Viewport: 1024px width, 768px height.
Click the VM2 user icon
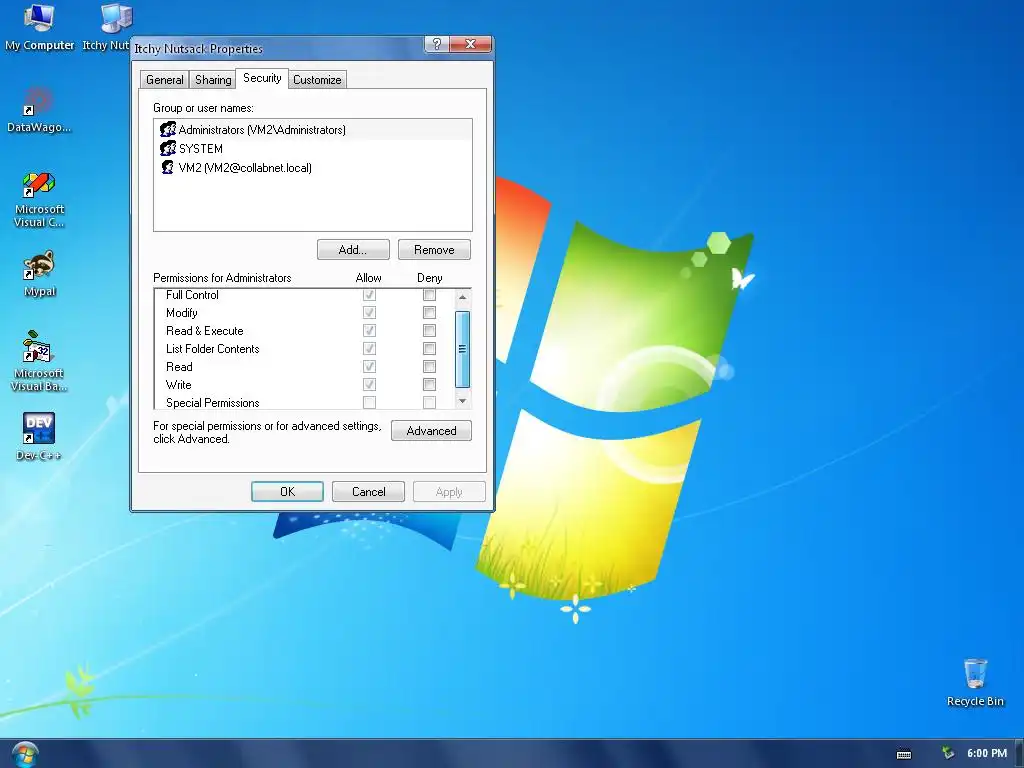(168, 167)
